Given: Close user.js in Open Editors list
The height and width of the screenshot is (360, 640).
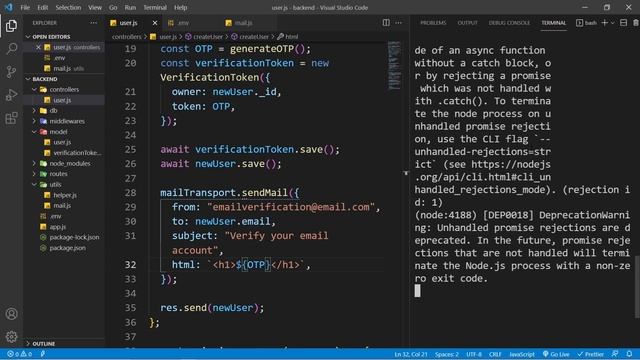Looking at the screenshot, I should pos(38,47).
